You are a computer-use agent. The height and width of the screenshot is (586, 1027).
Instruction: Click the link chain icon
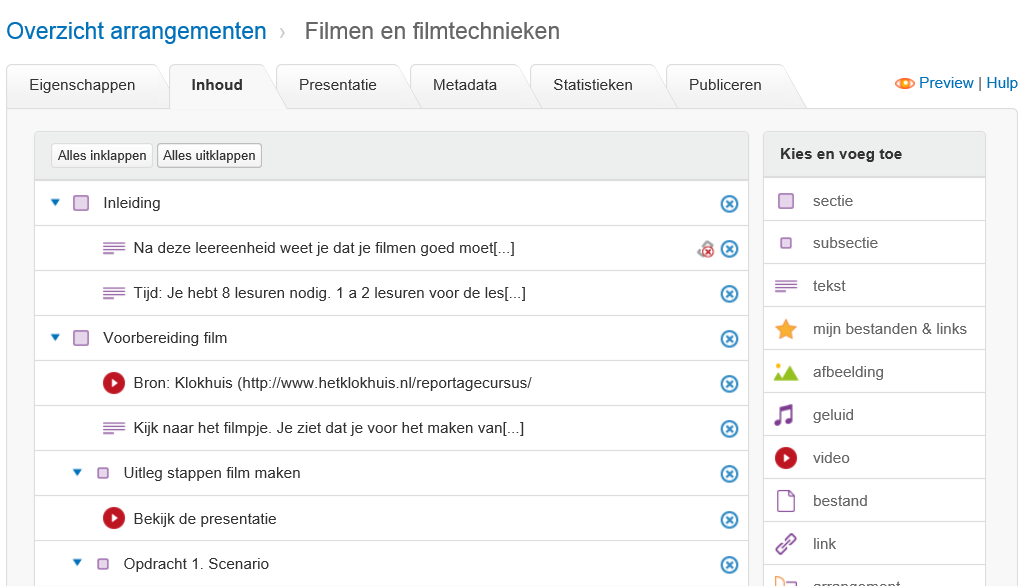[786, 544]
